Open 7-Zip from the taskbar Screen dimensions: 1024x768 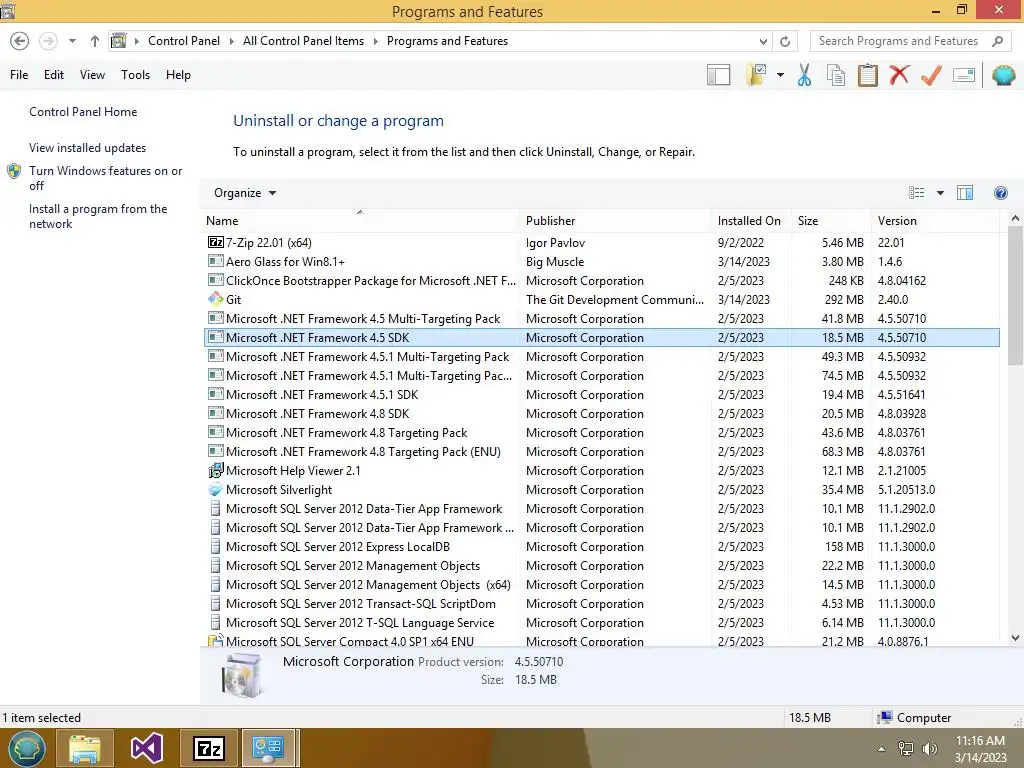click(x=208, y=748)
